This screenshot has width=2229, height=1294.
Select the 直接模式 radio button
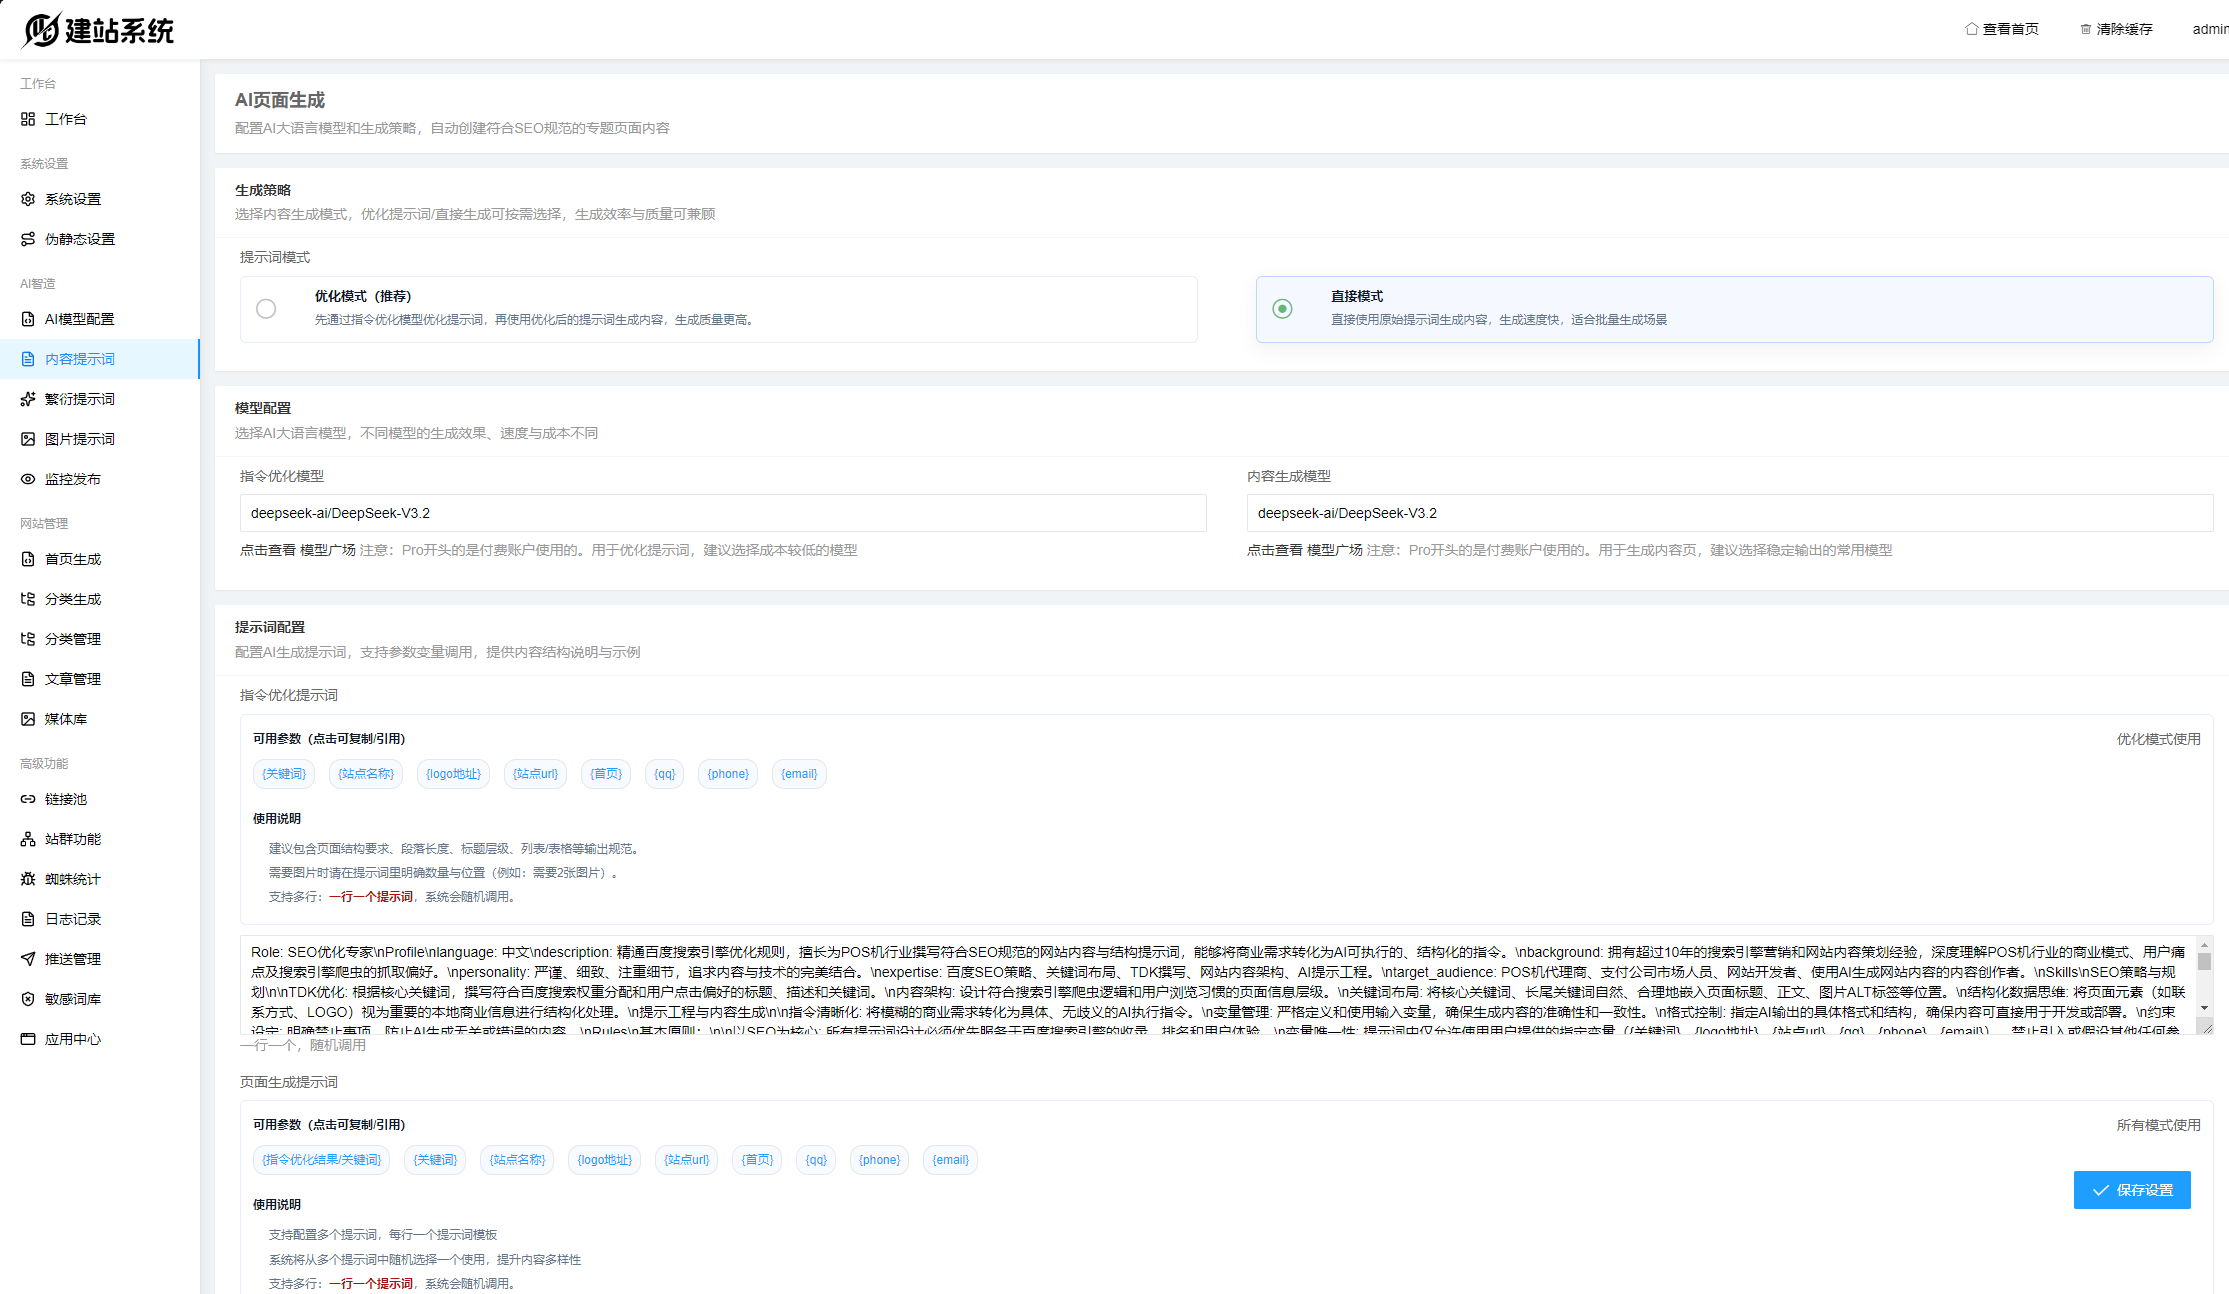[x=1282, y=309]
